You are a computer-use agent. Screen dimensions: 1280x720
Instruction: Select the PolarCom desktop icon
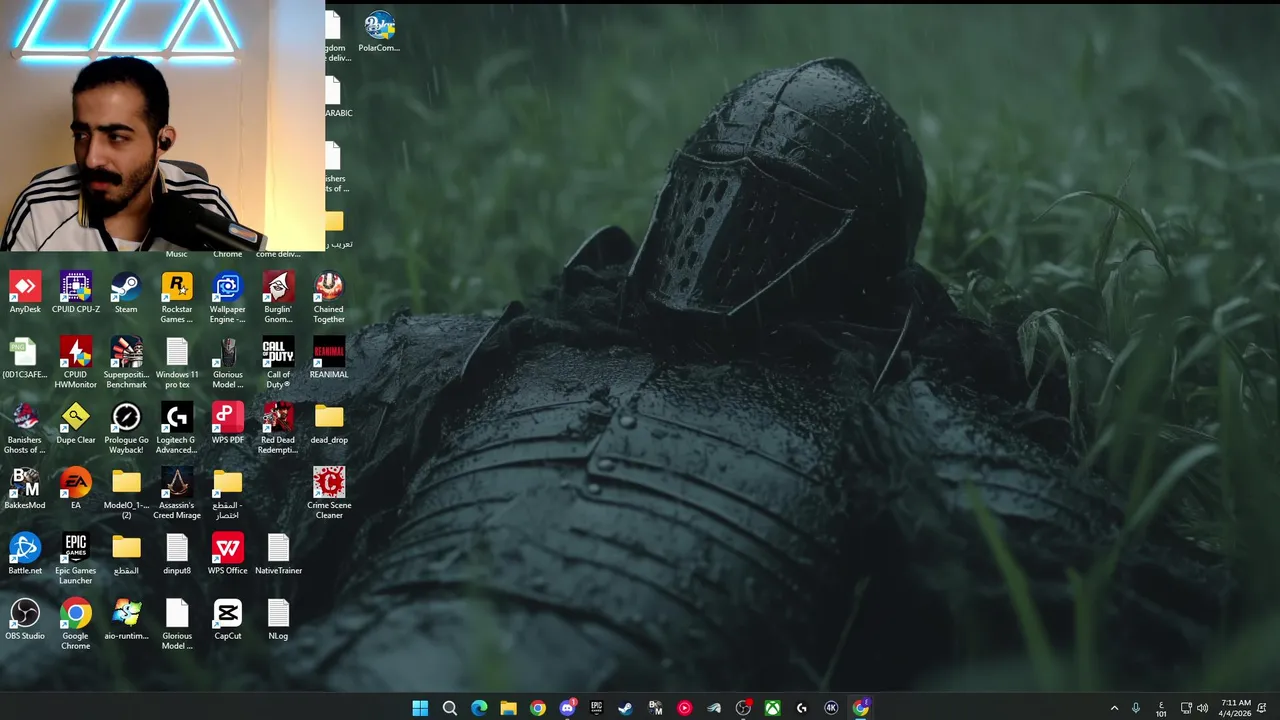379,31
